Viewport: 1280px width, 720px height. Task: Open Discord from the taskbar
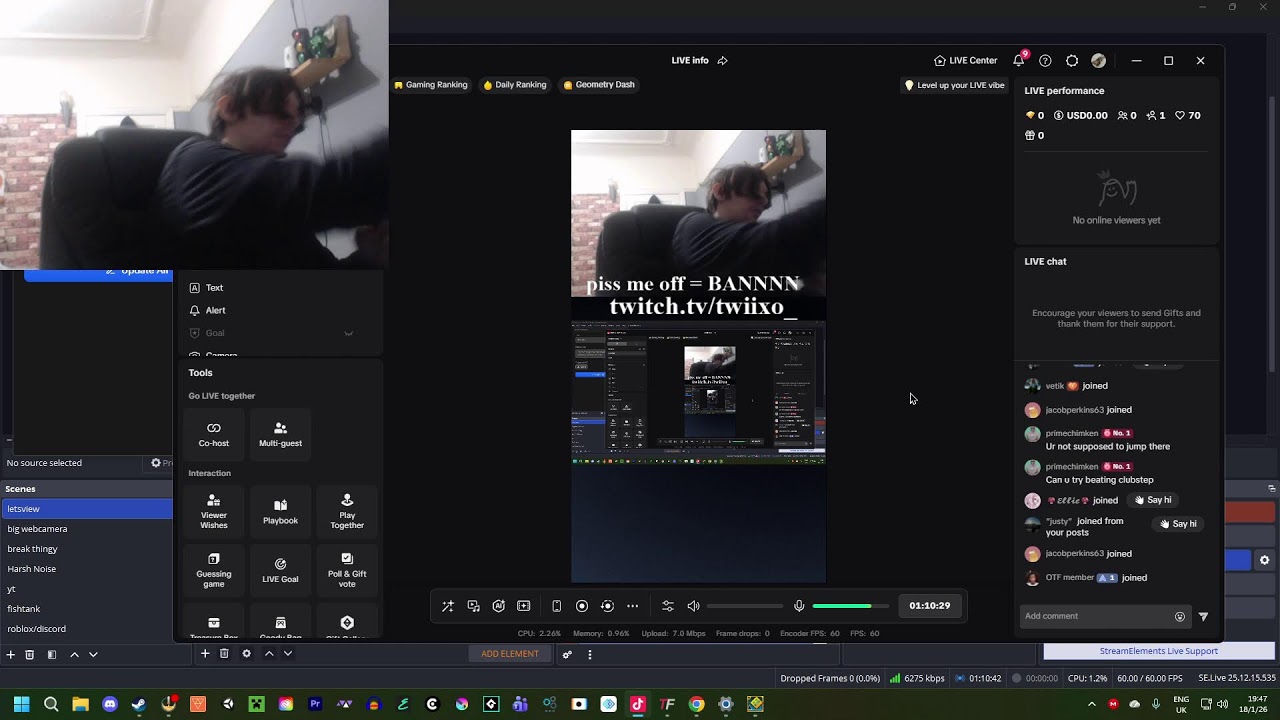110,704
